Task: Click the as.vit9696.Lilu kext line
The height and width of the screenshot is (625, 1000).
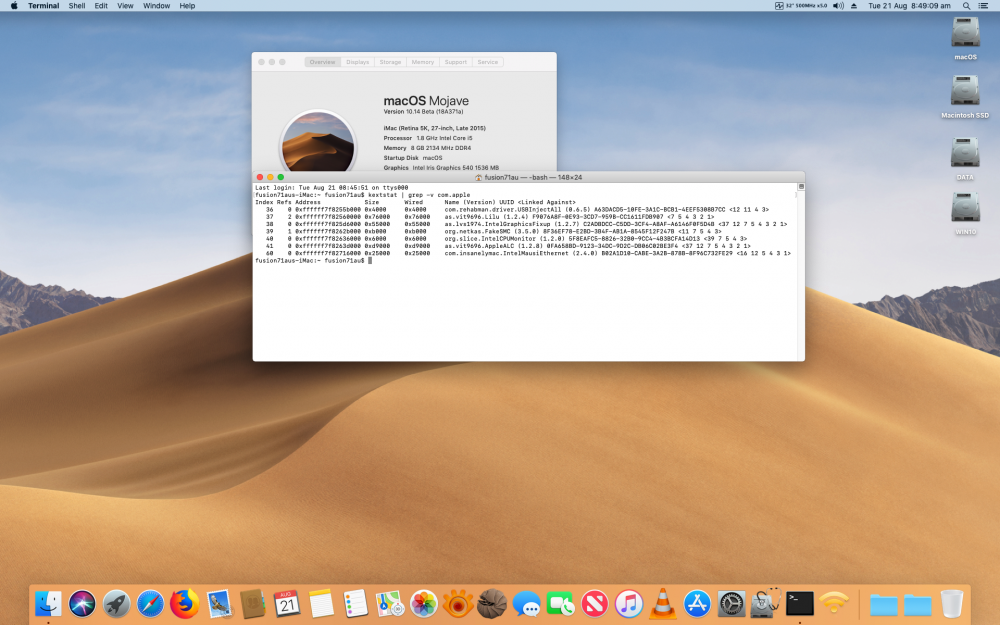Action: pos(488,217)
